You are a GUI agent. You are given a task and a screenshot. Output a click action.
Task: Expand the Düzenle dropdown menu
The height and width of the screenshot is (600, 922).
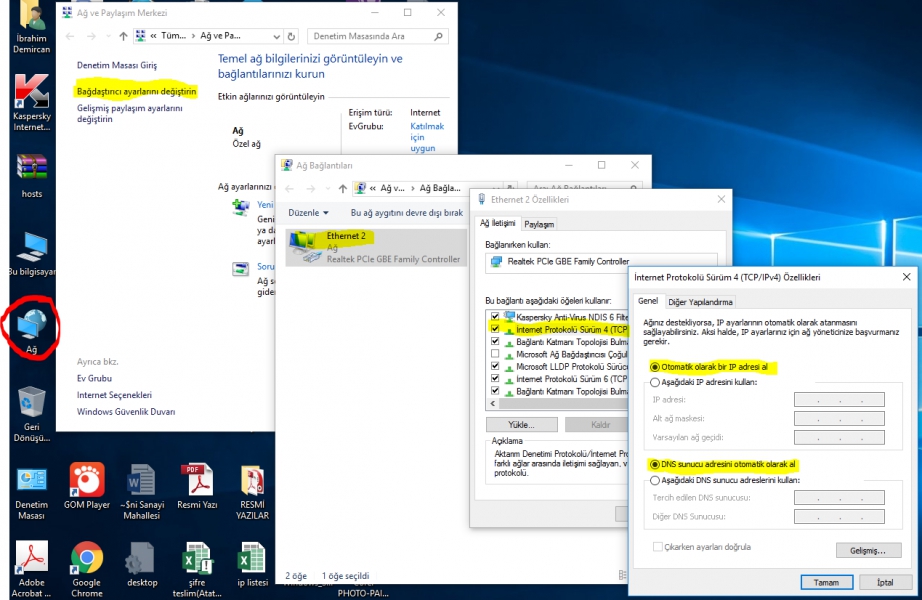click(x=308, y=213)
